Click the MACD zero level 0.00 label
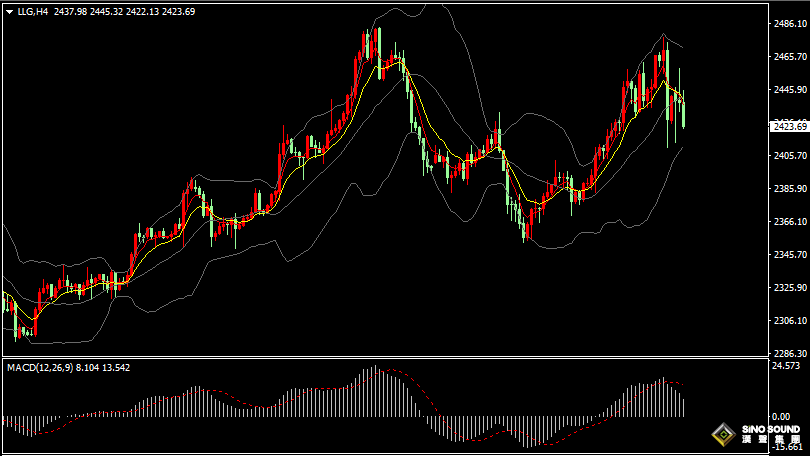This screenshot has width=810, height=456. tap(780, 416)
